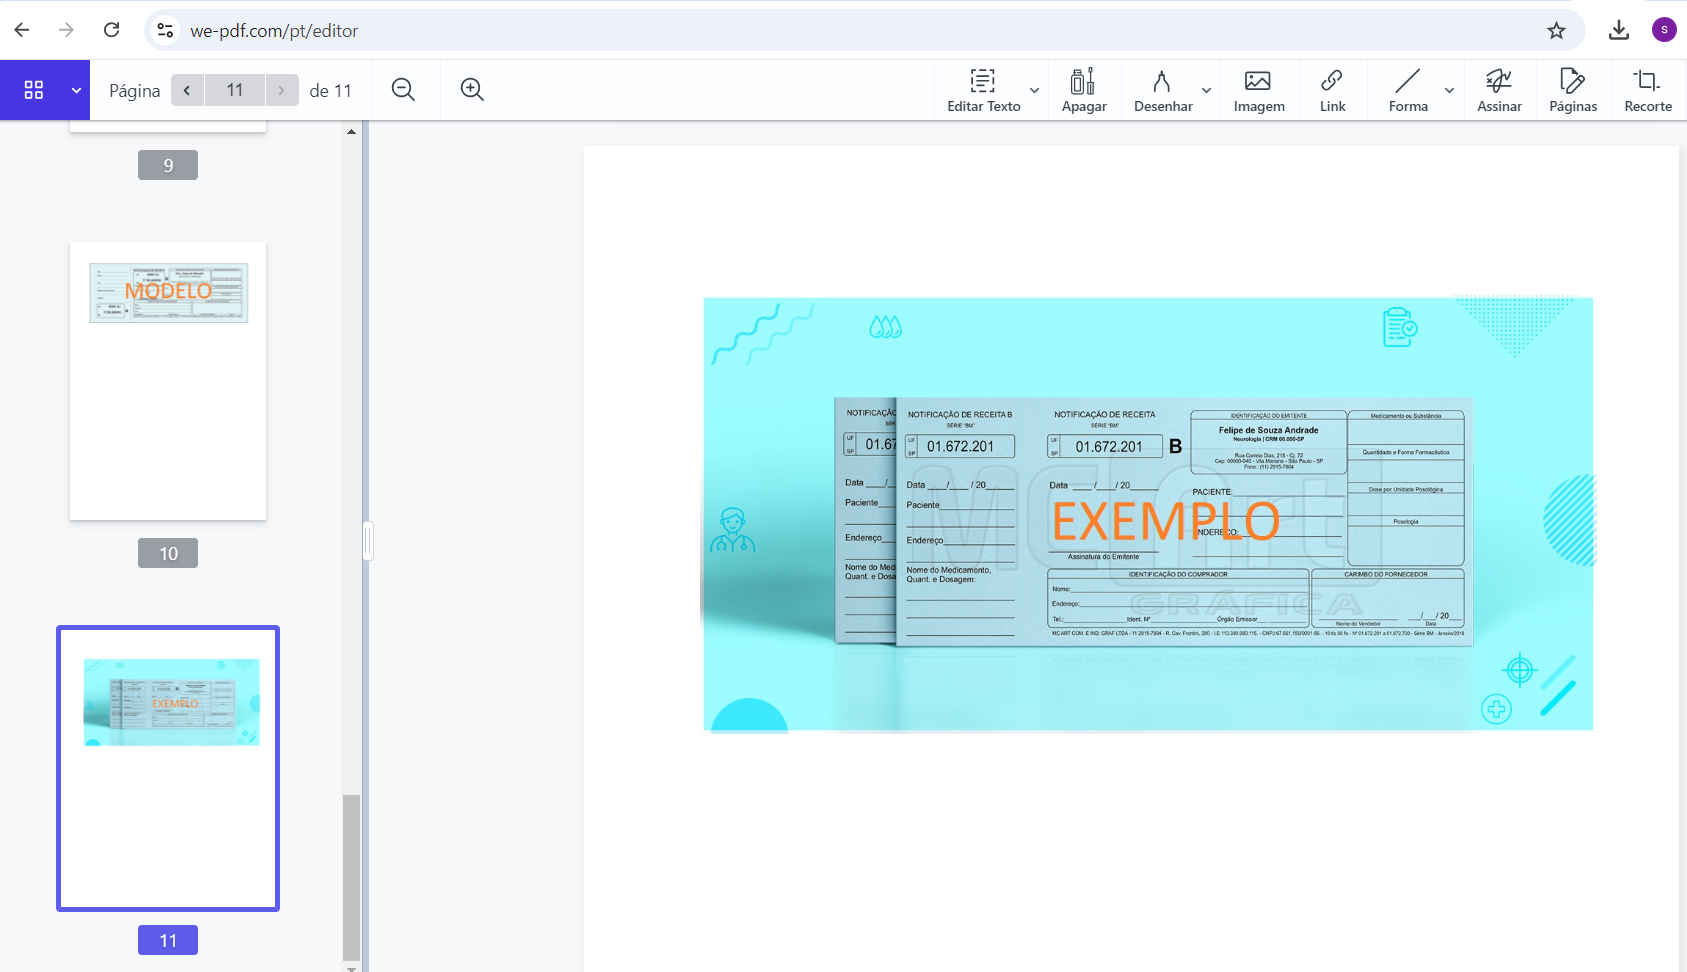This screenshot has height=972, width=1687.
Task: Select page 10 thumbnail with MODELO
Action: click(168, 380)
